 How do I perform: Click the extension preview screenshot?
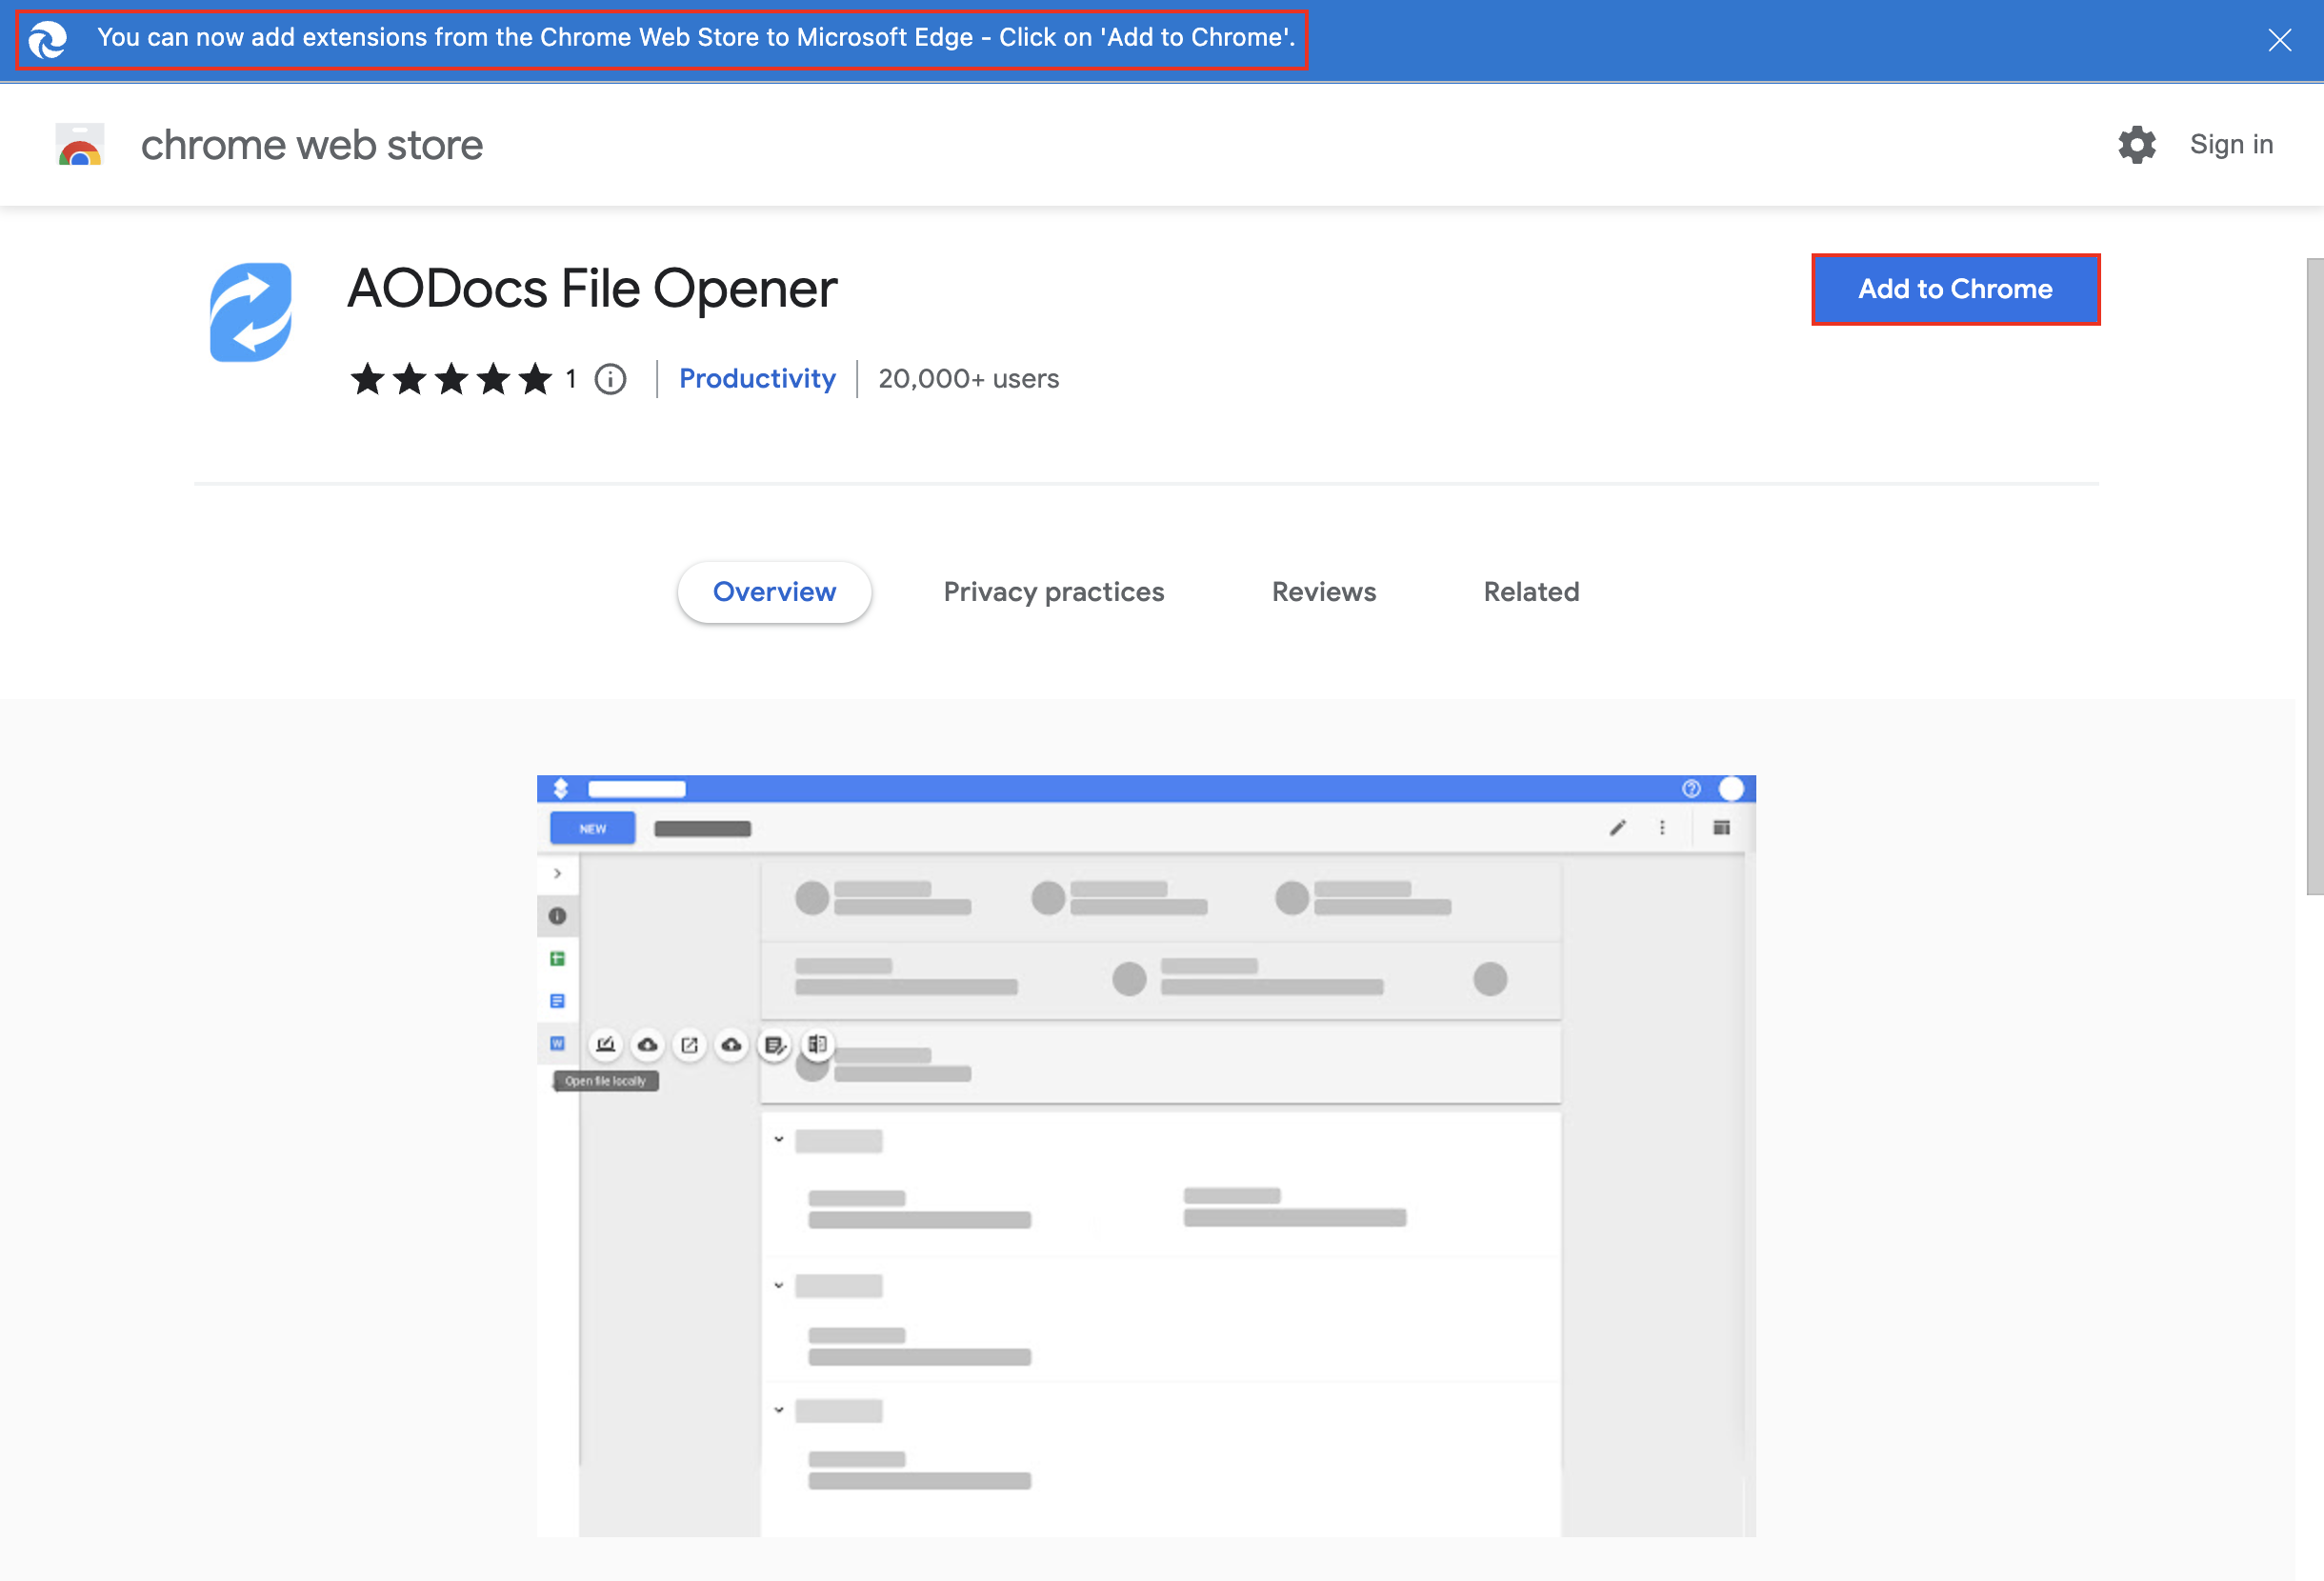1146,1156
